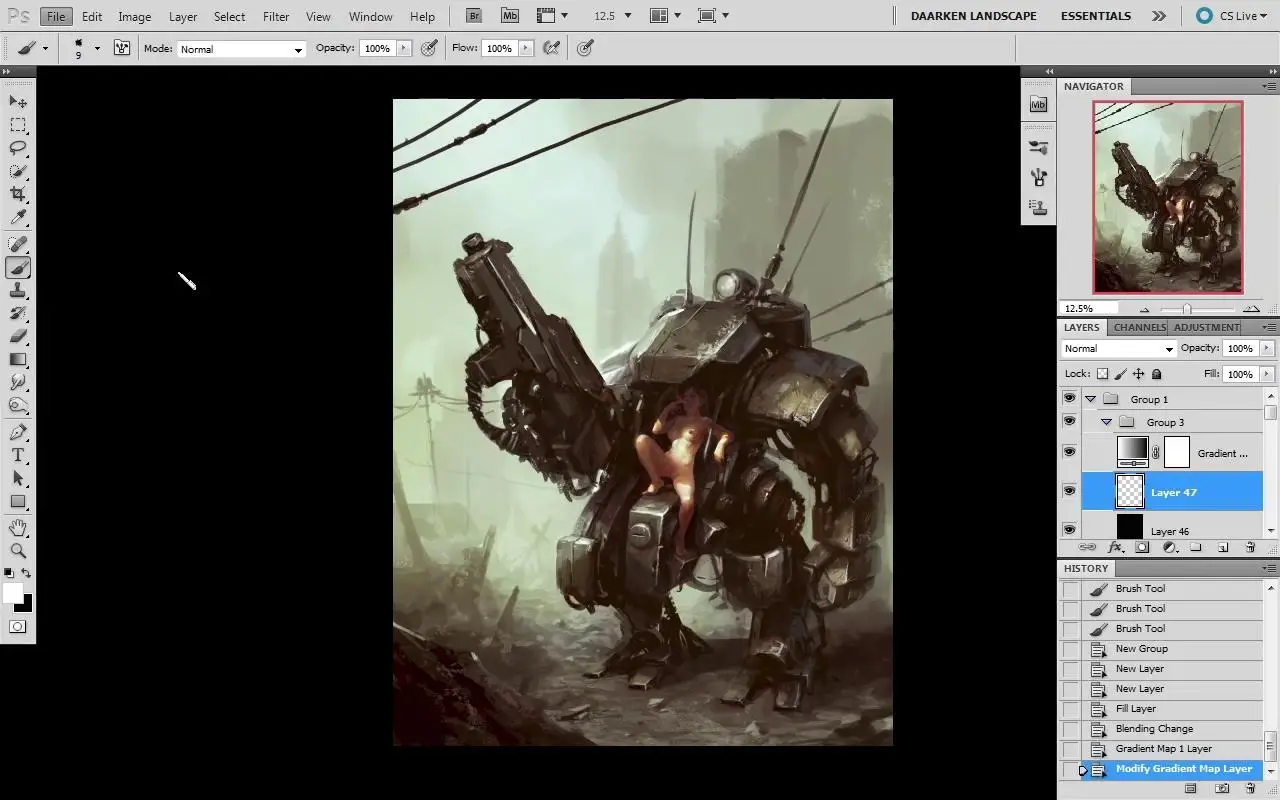Hide Layer 46
The image size is (1280, 800).
pyautogui.click(x=1070, y=529)
